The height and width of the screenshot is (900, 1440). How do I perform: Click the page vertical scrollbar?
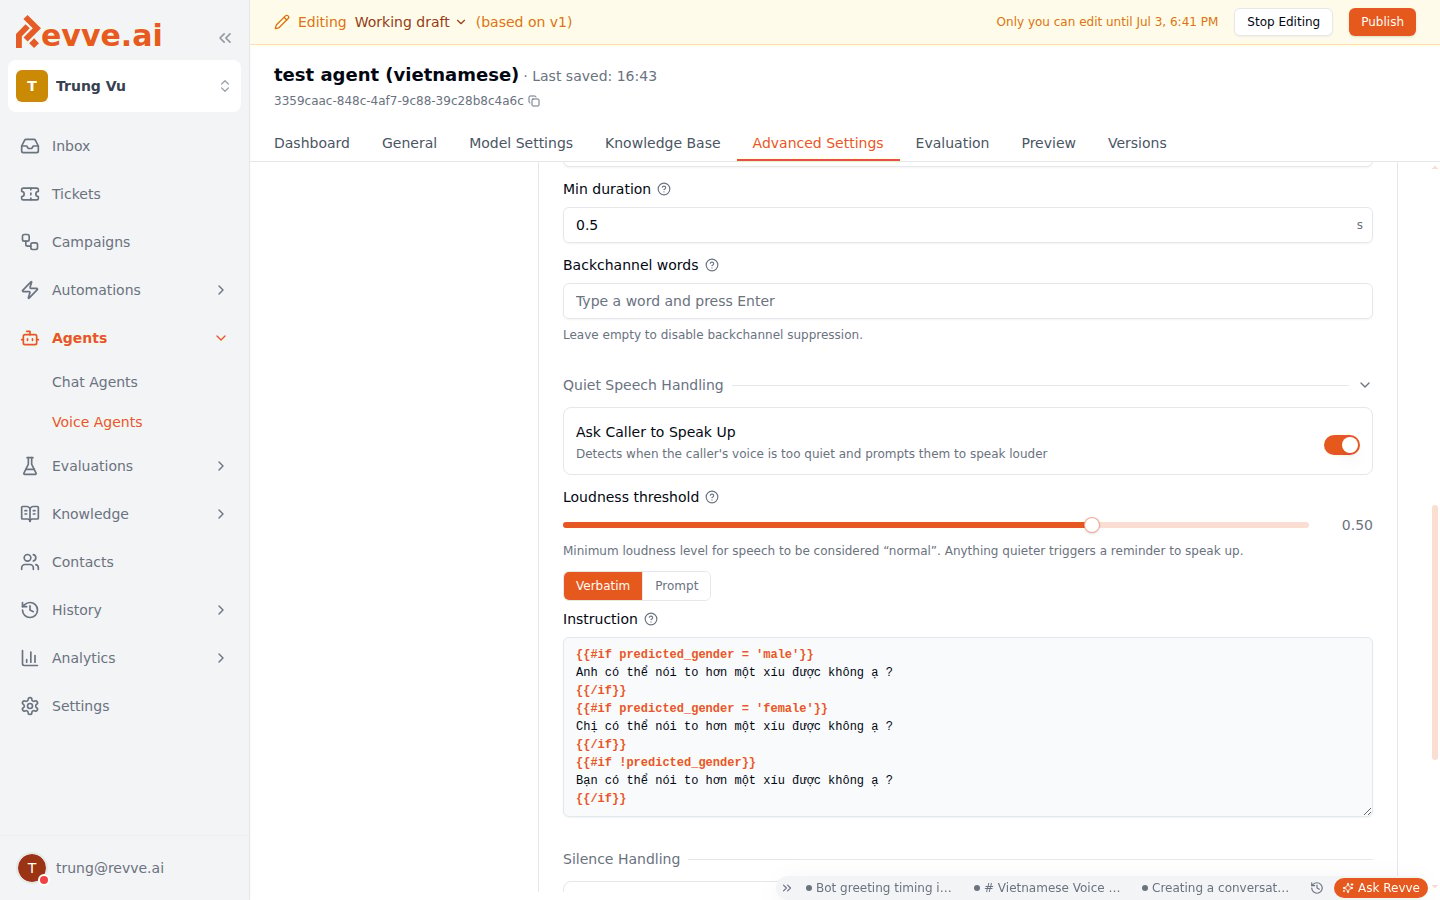click(x=1435, y=633)
